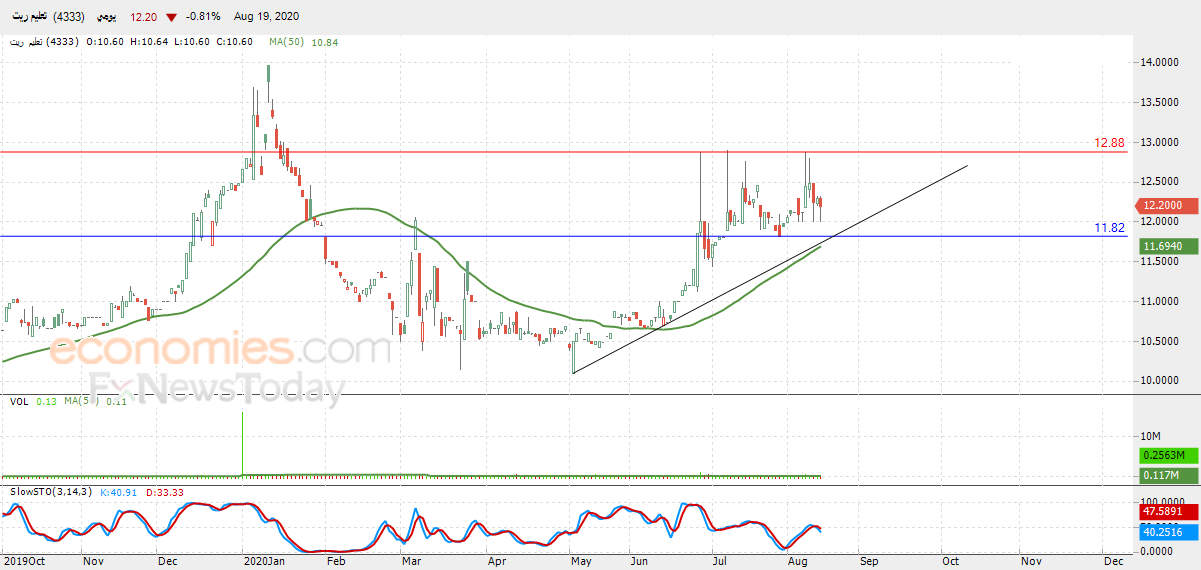Click the red 12.88 level label

pyautogui.click(x=1109, y=143)
